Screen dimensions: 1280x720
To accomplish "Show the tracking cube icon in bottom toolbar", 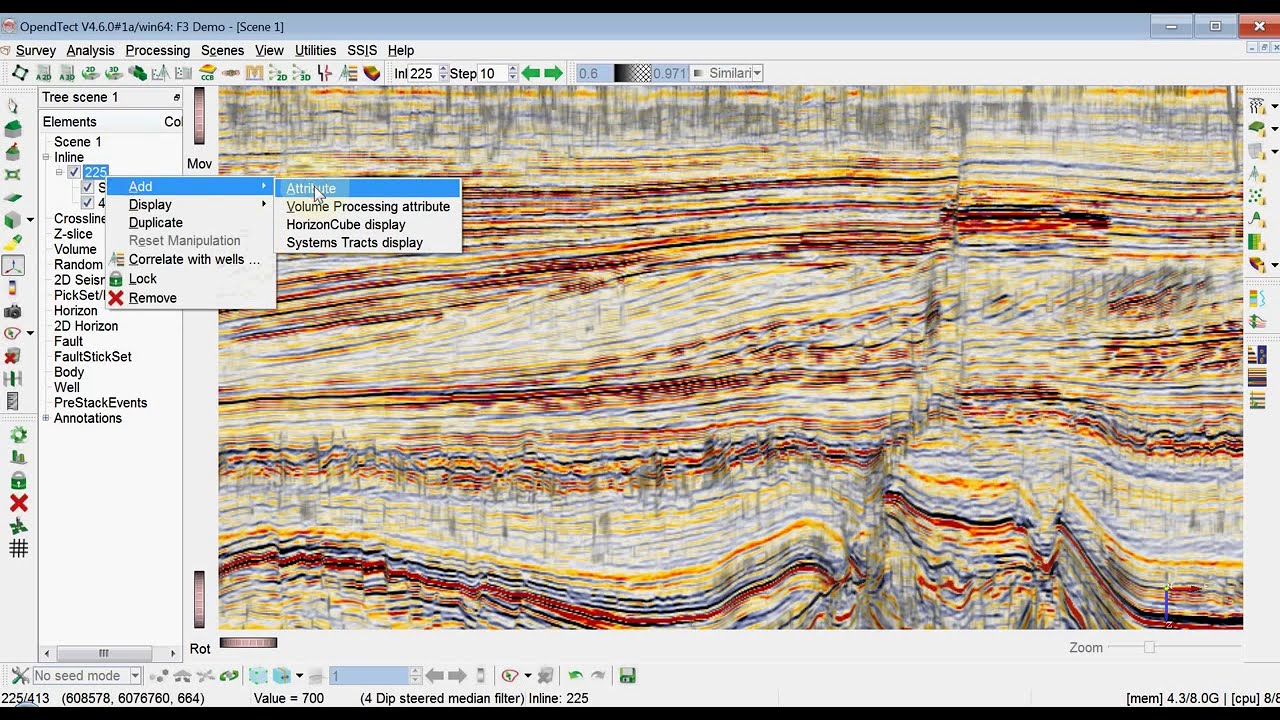I will 258,676.
